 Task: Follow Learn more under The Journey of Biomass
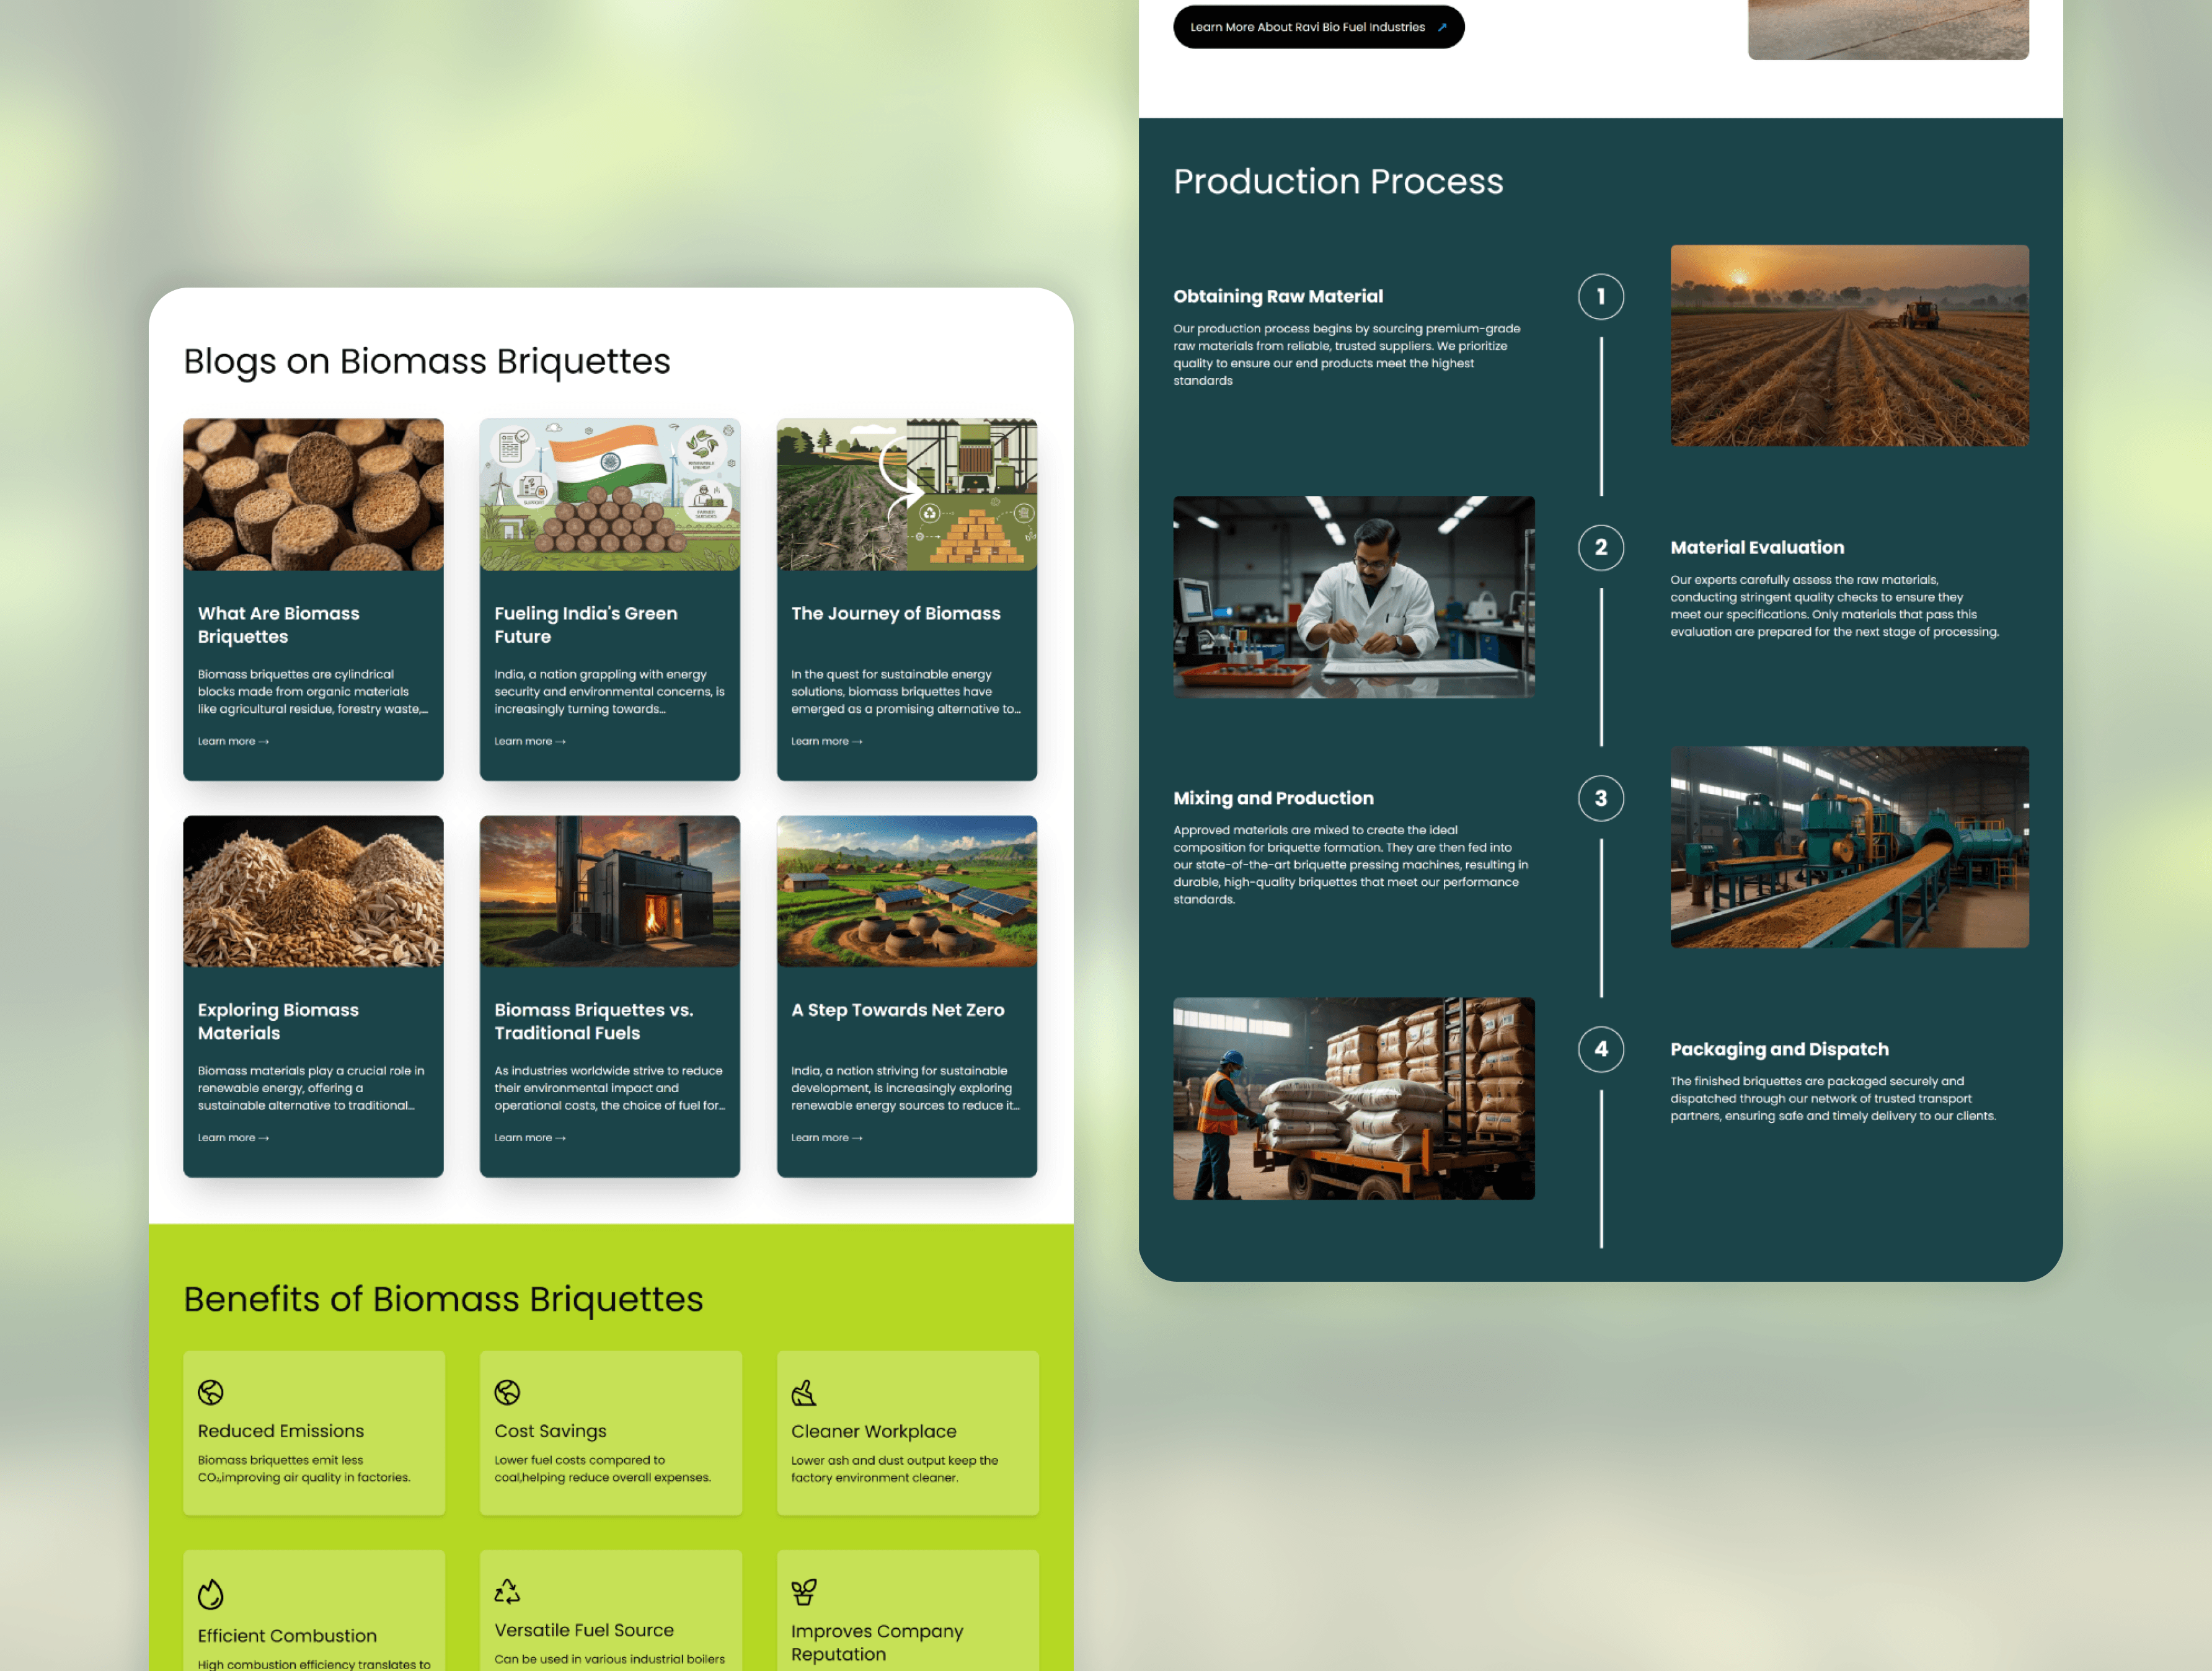click(x=827, y=741)
